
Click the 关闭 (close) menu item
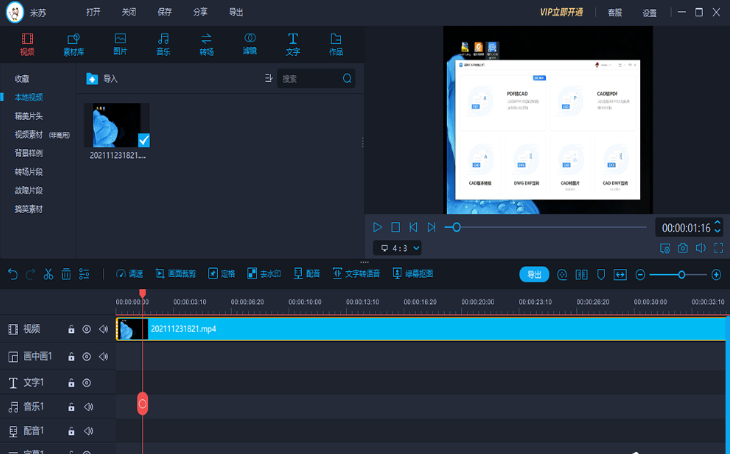point(129,12)
